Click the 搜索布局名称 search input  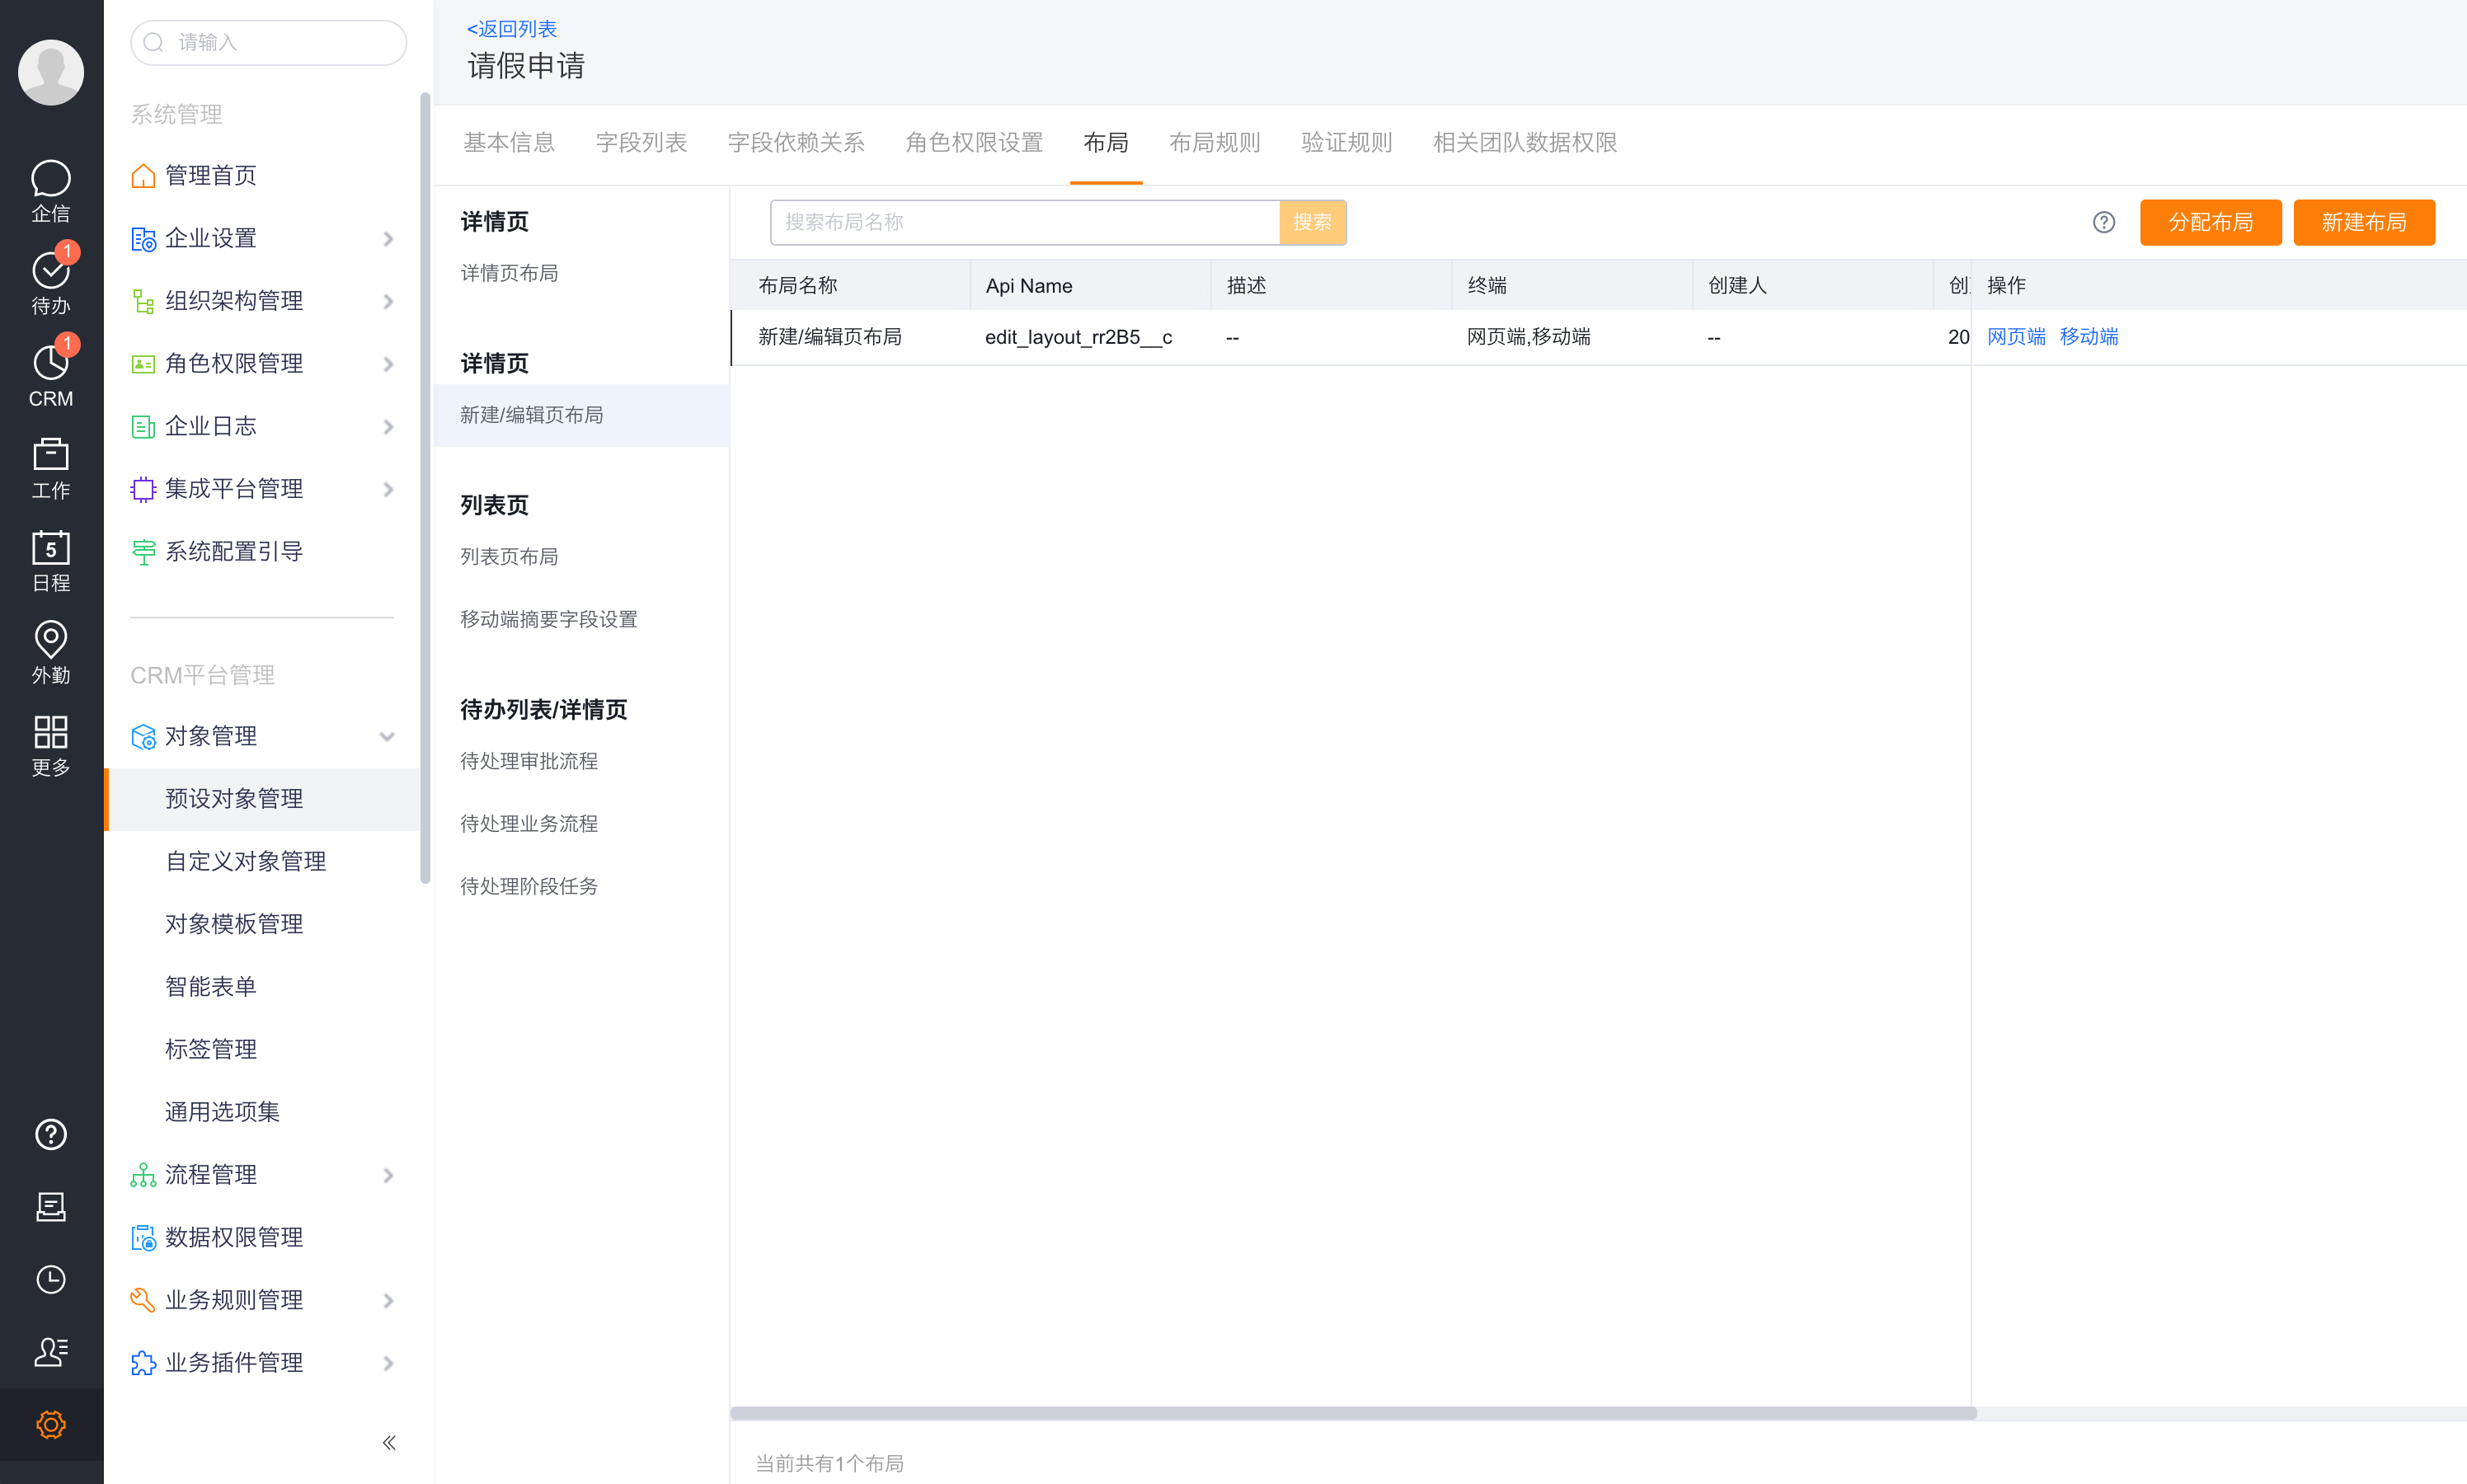tap(1023, 222)
